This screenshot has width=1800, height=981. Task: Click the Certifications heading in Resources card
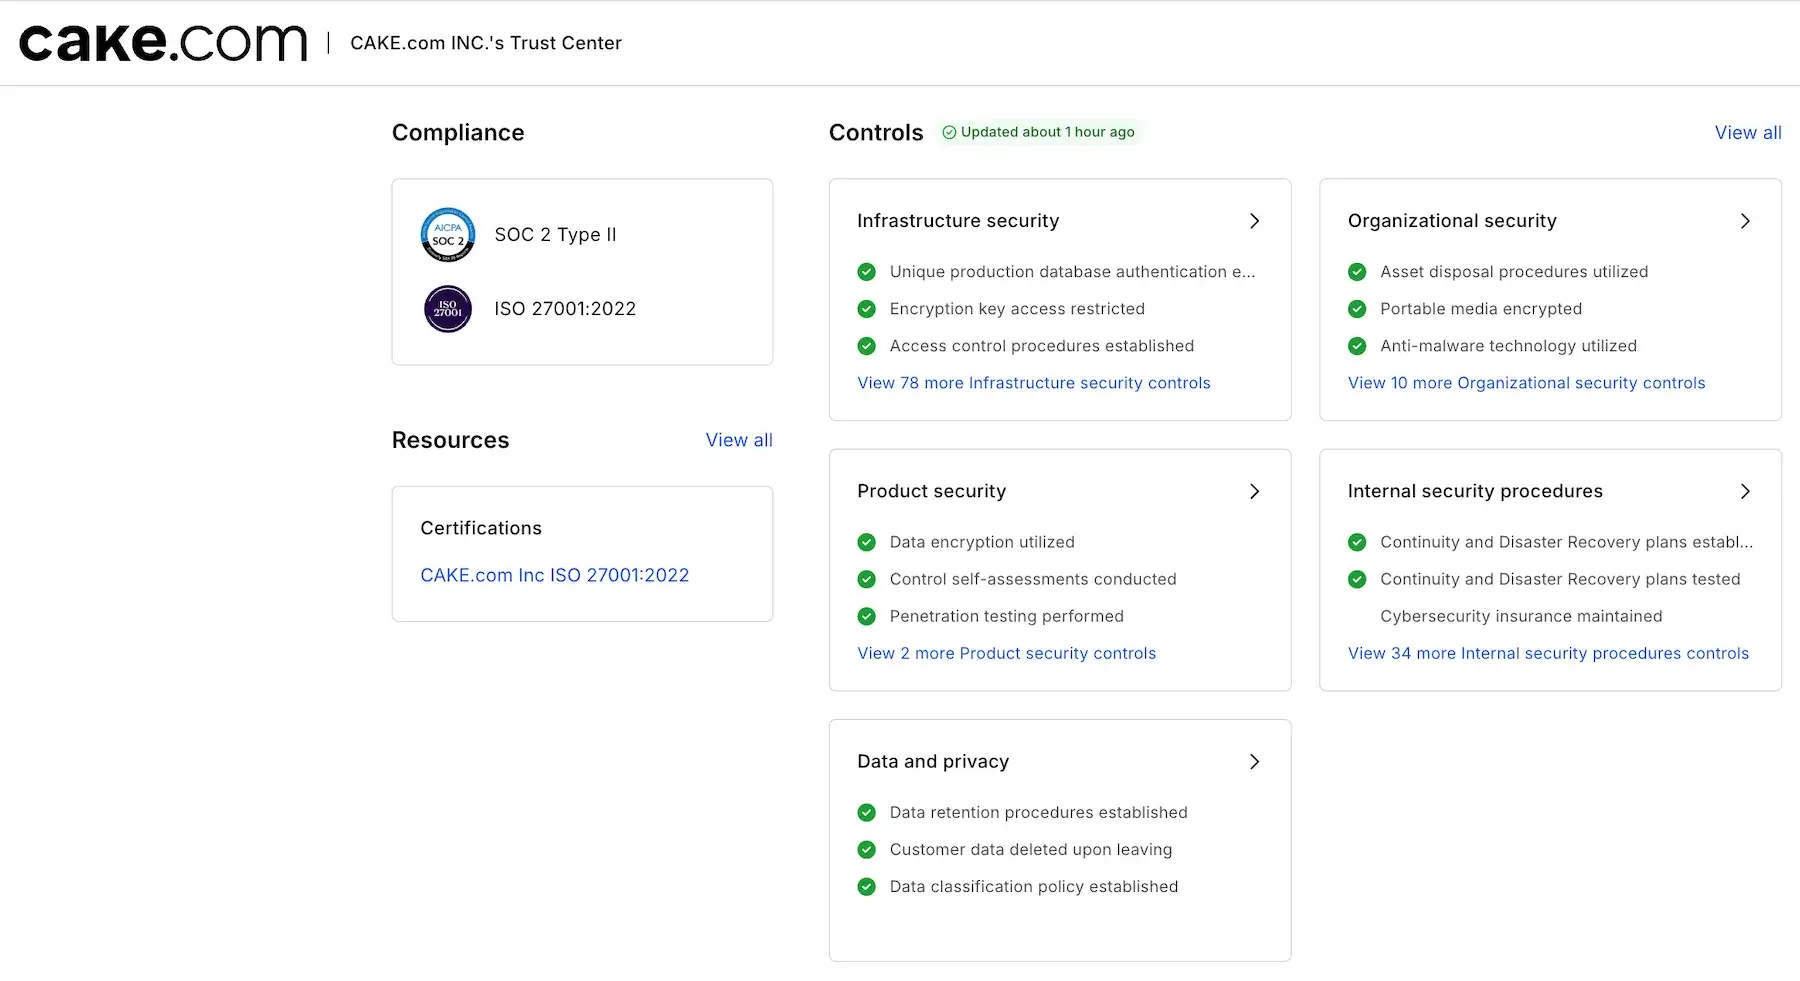481,528
